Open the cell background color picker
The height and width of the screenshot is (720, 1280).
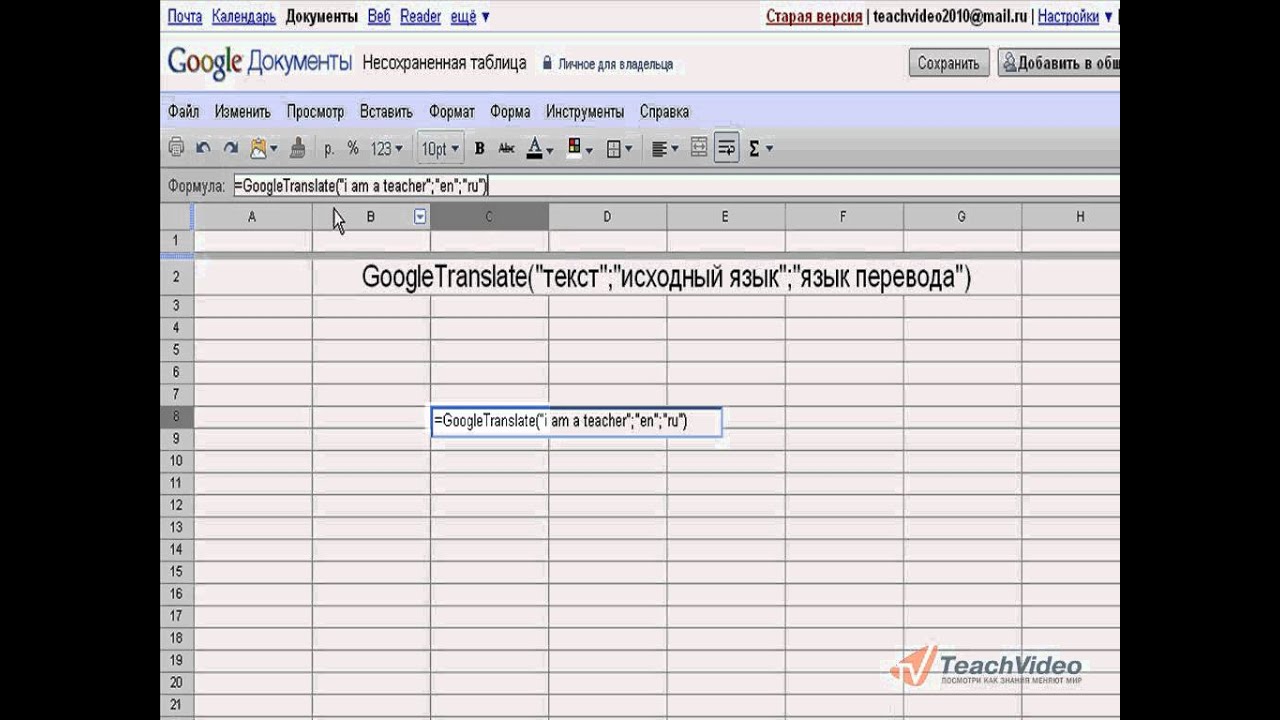(579, 148)
